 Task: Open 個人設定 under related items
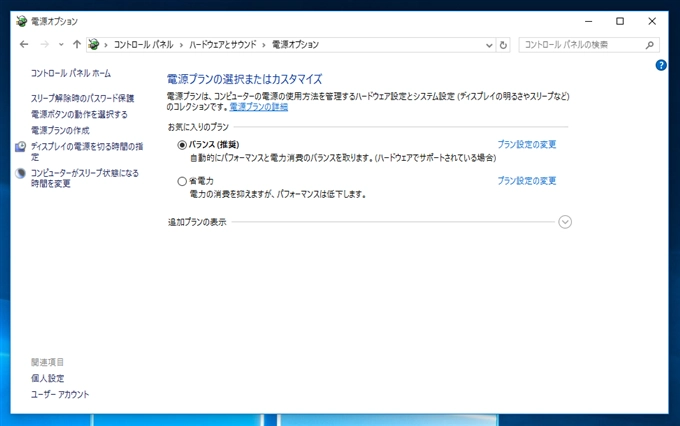[47, 378]
